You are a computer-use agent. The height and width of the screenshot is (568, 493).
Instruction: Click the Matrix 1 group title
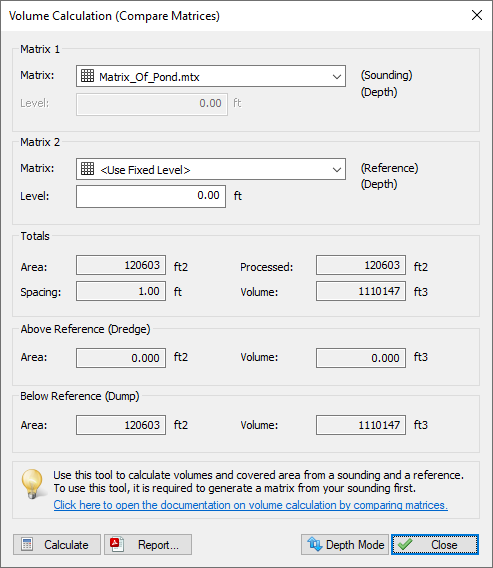pos(40,49)
